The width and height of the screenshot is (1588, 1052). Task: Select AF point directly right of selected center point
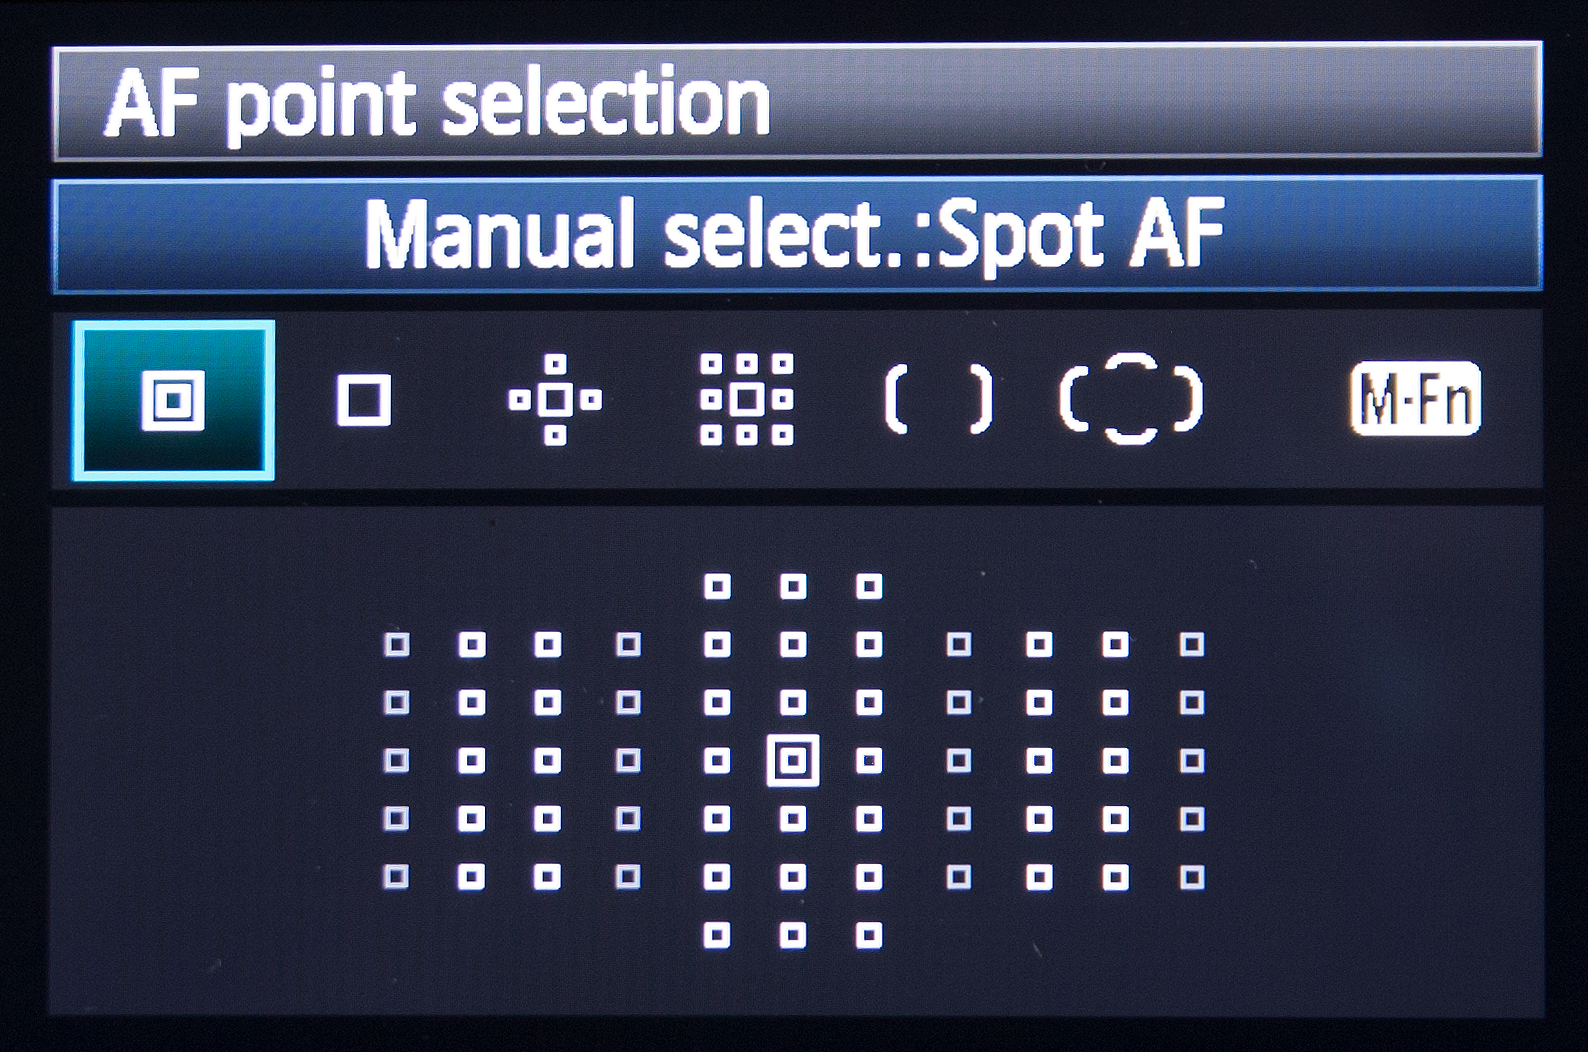(869, 761)
